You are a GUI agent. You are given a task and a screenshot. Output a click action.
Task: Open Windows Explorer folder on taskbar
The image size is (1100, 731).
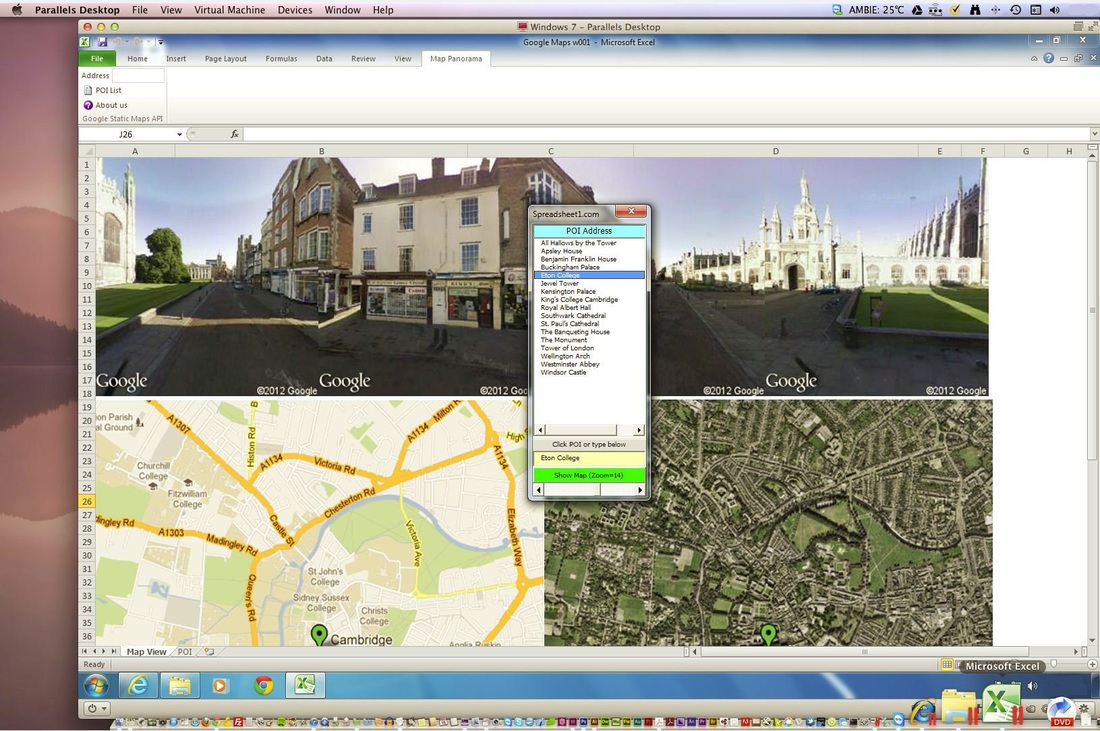pos(180,685)
